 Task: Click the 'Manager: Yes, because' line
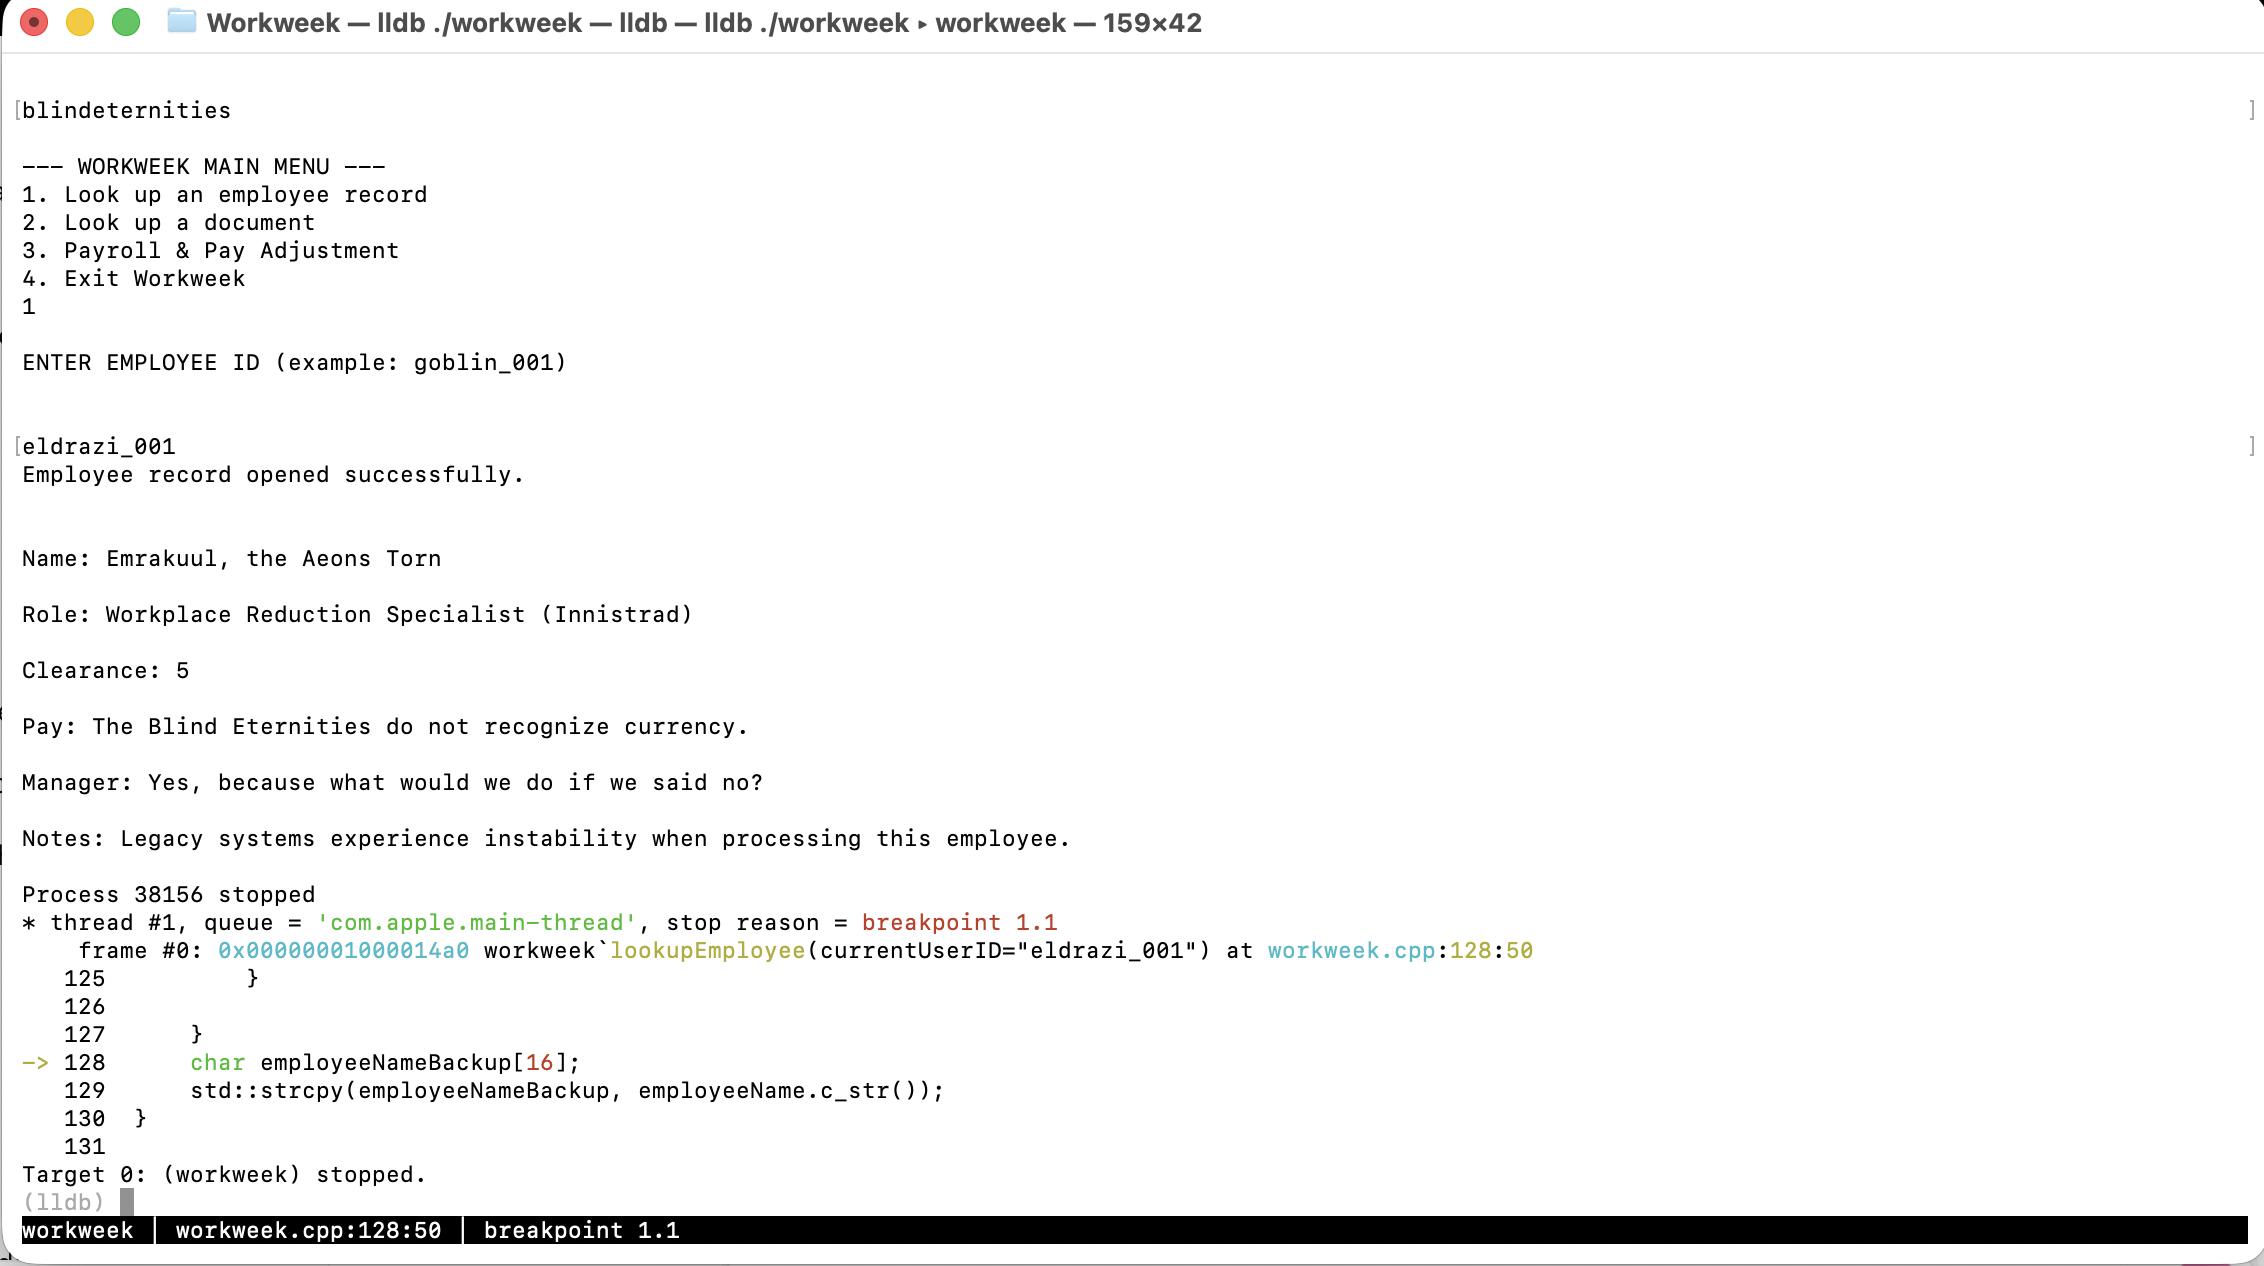point(393,782)
